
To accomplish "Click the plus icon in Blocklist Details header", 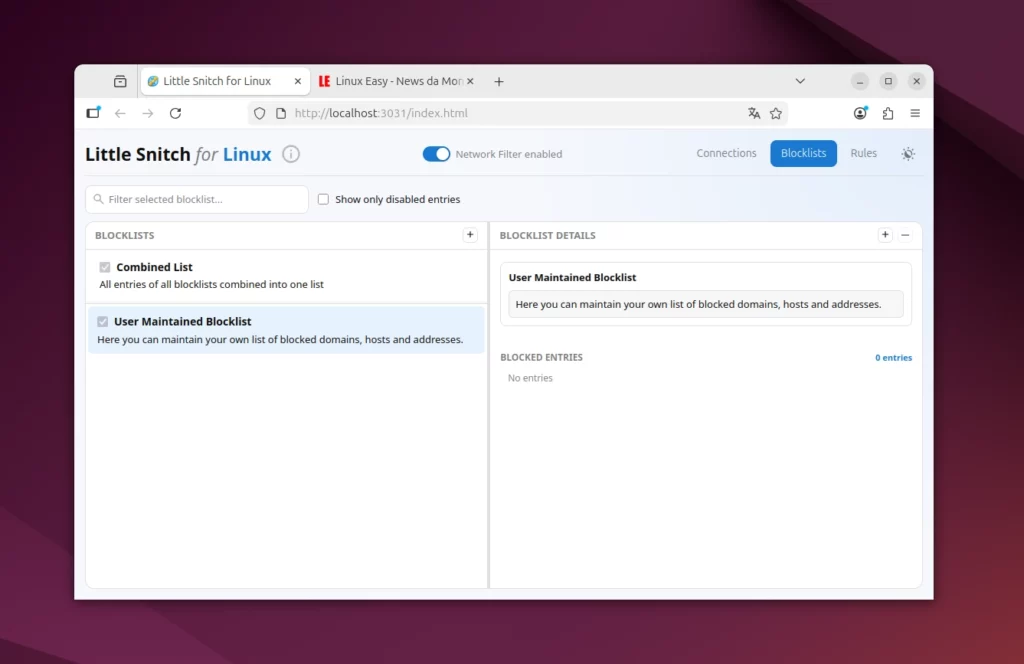I will point(885,235).
